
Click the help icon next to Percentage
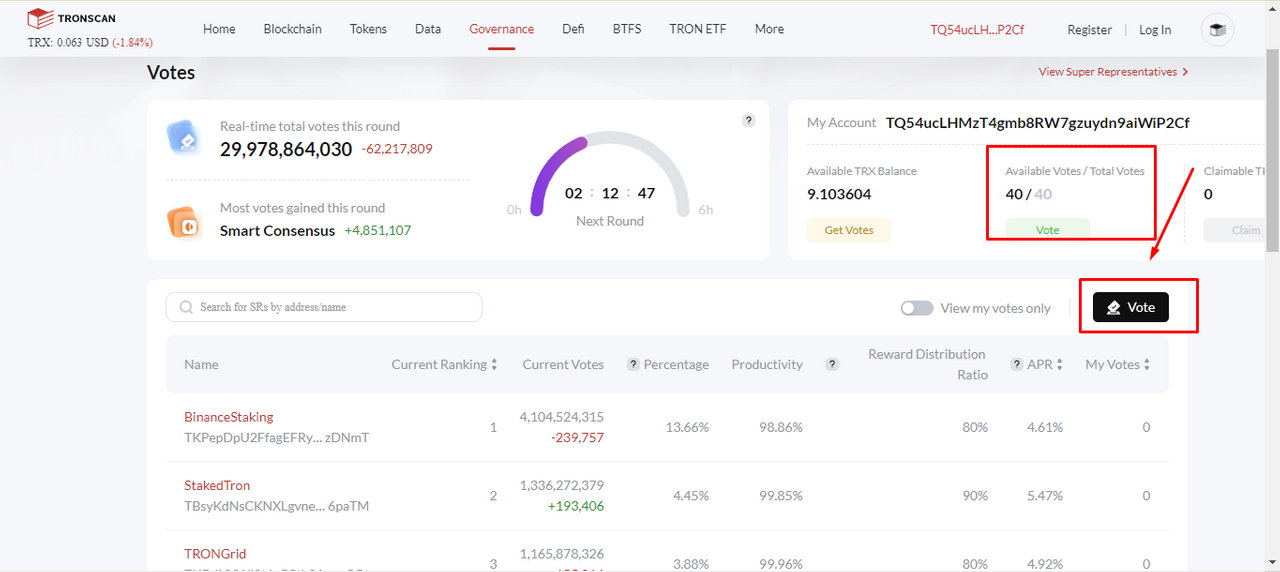coord(633,364)
